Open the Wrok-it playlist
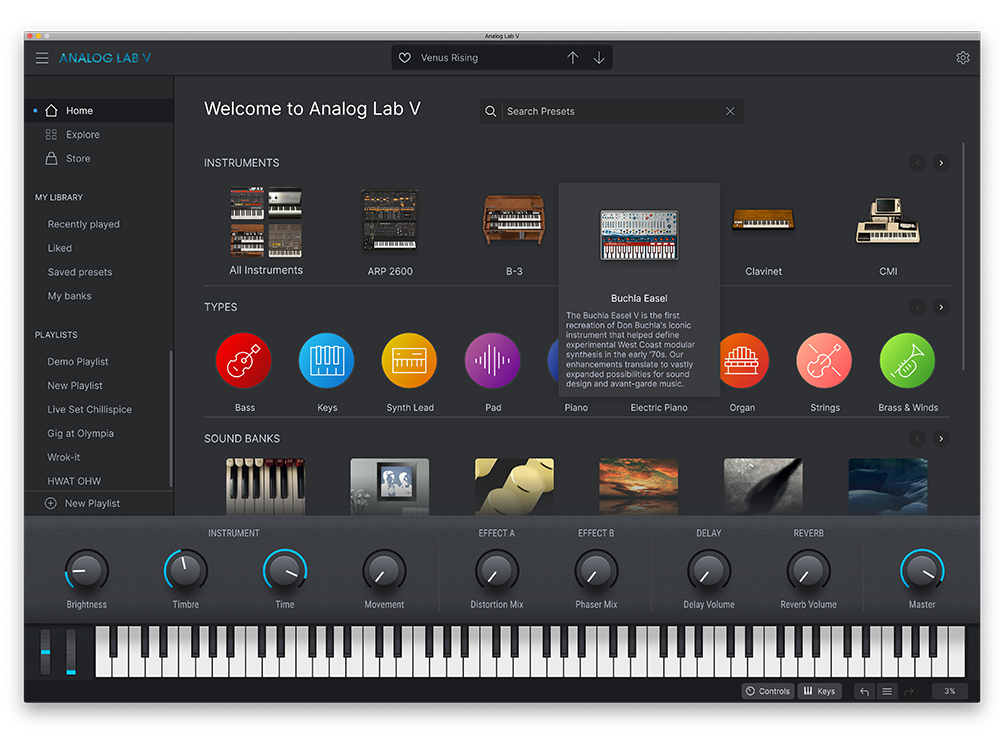This screenshot has height=749, width=1004. pyautogui.click(x=63, y=457)
